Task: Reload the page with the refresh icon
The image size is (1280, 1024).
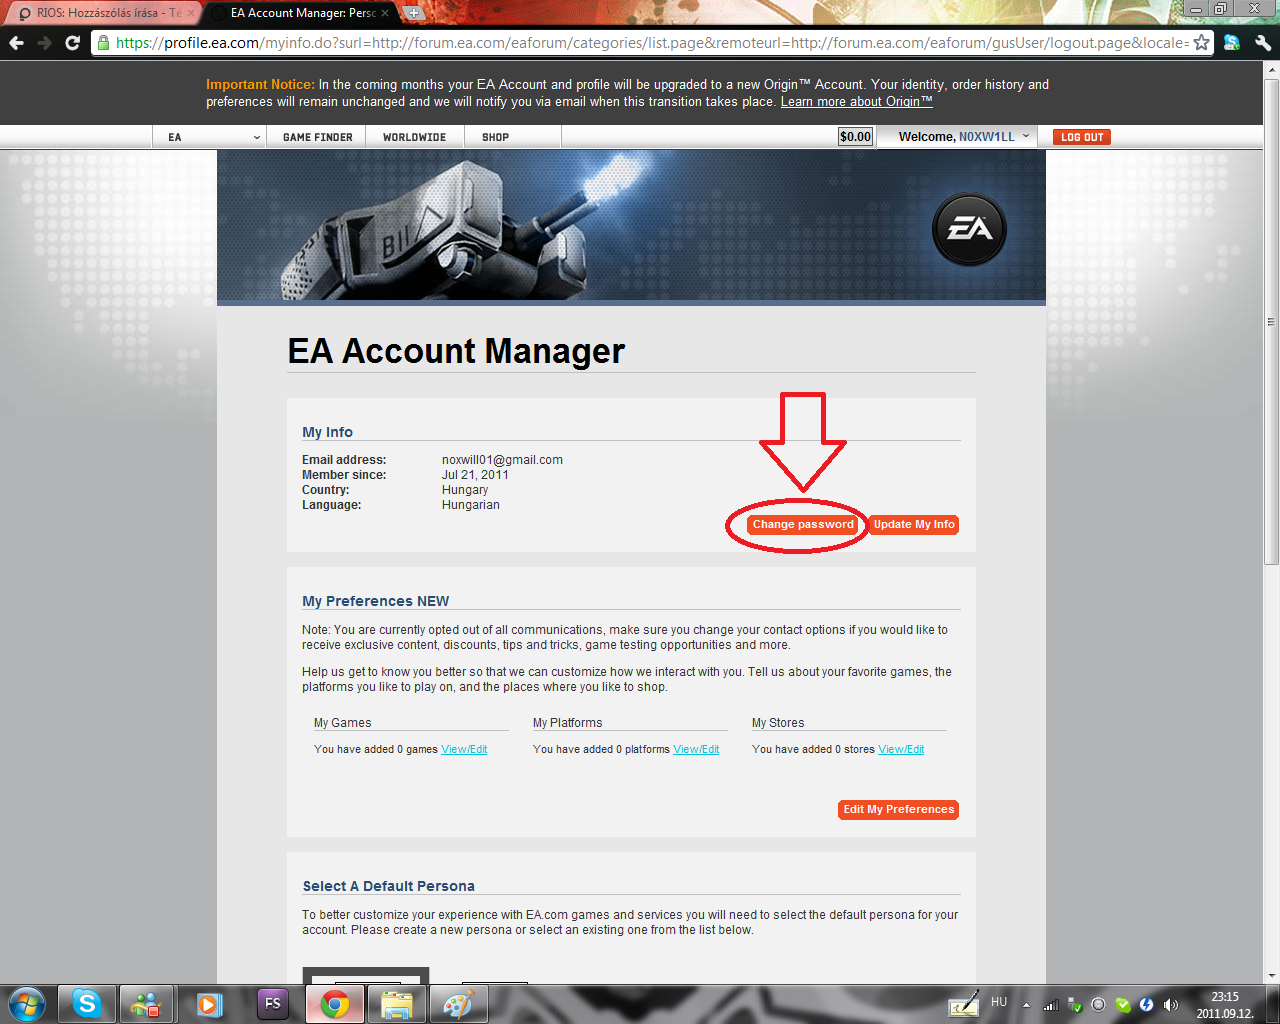Action: click(x=72, y=43)
